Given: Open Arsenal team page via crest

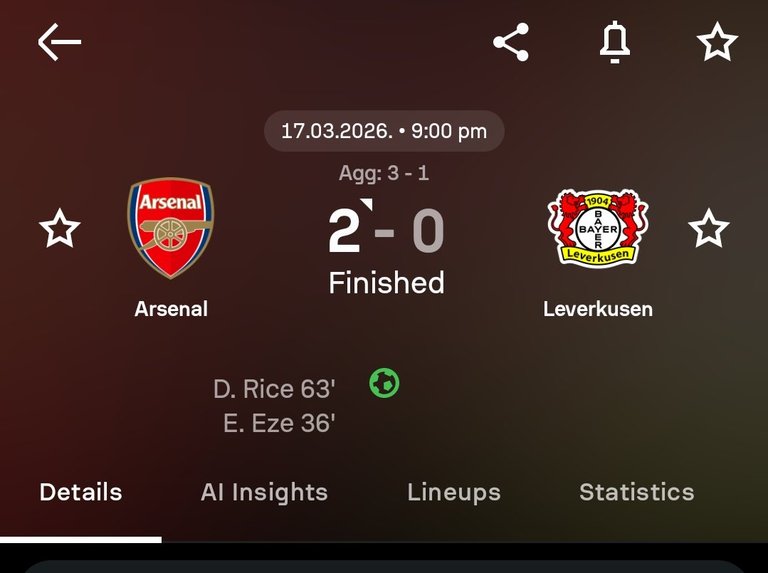Looking at the screenshot, I should coord(171,228).
